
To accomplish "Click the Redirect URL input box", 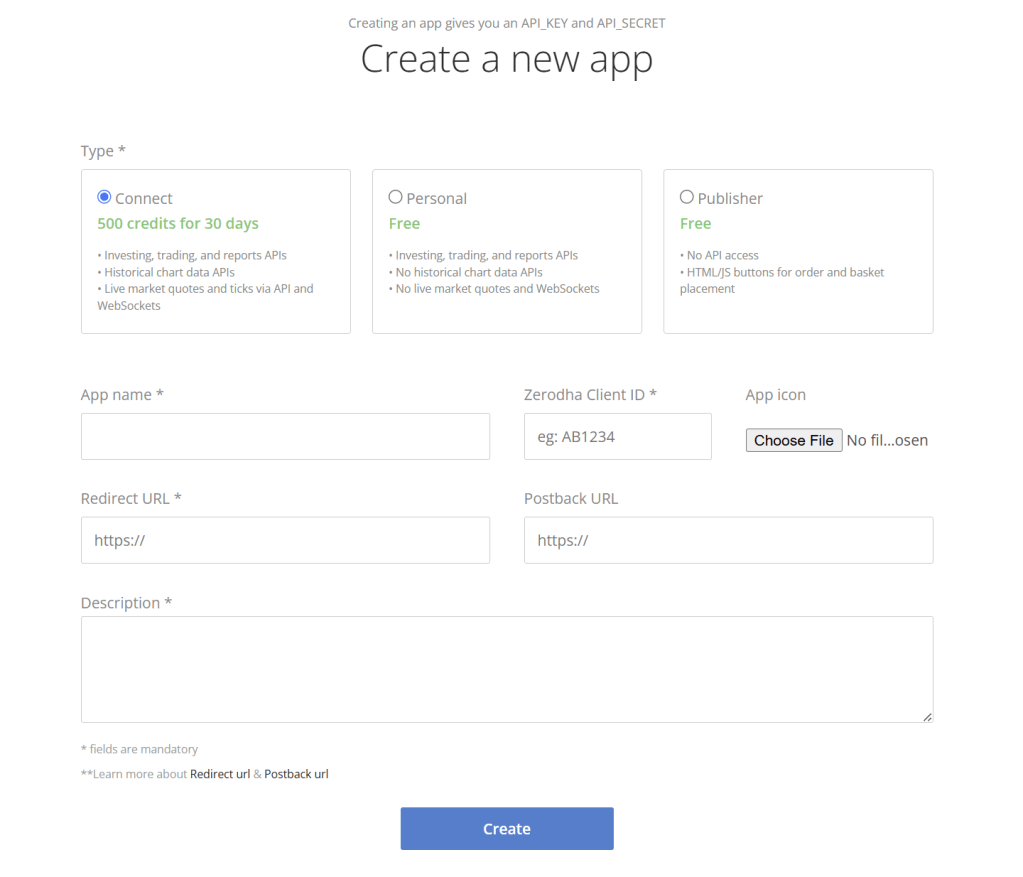I will (x=285, y=540).
